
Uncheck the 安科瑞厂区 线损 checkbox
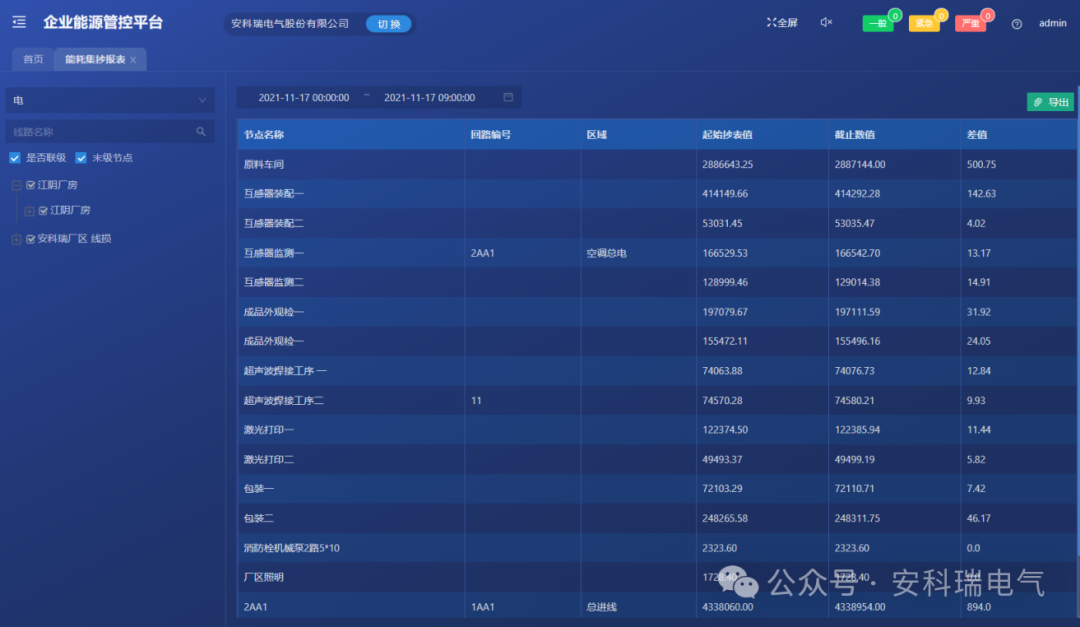click(x=30, y=239)
